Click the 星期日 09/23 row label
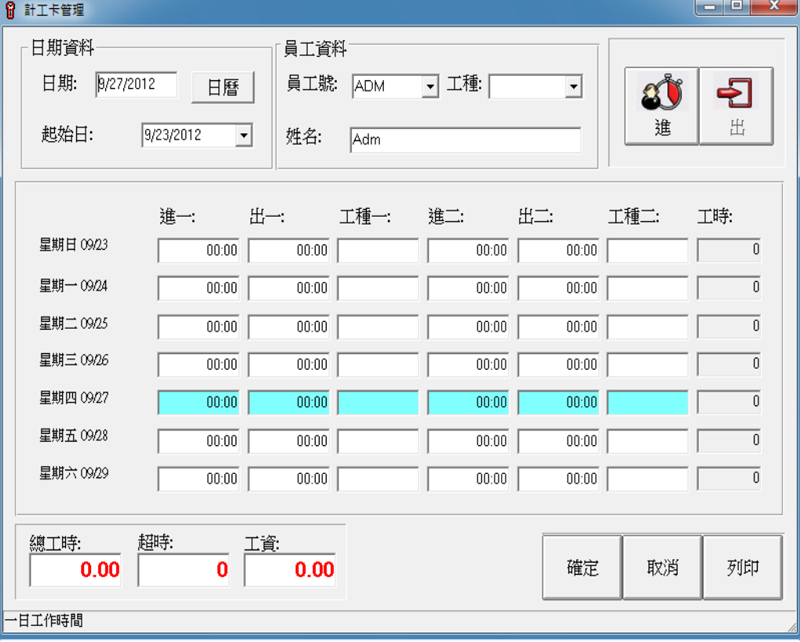The height and width of the screenshot is (642, 800). tap(74, 245)
